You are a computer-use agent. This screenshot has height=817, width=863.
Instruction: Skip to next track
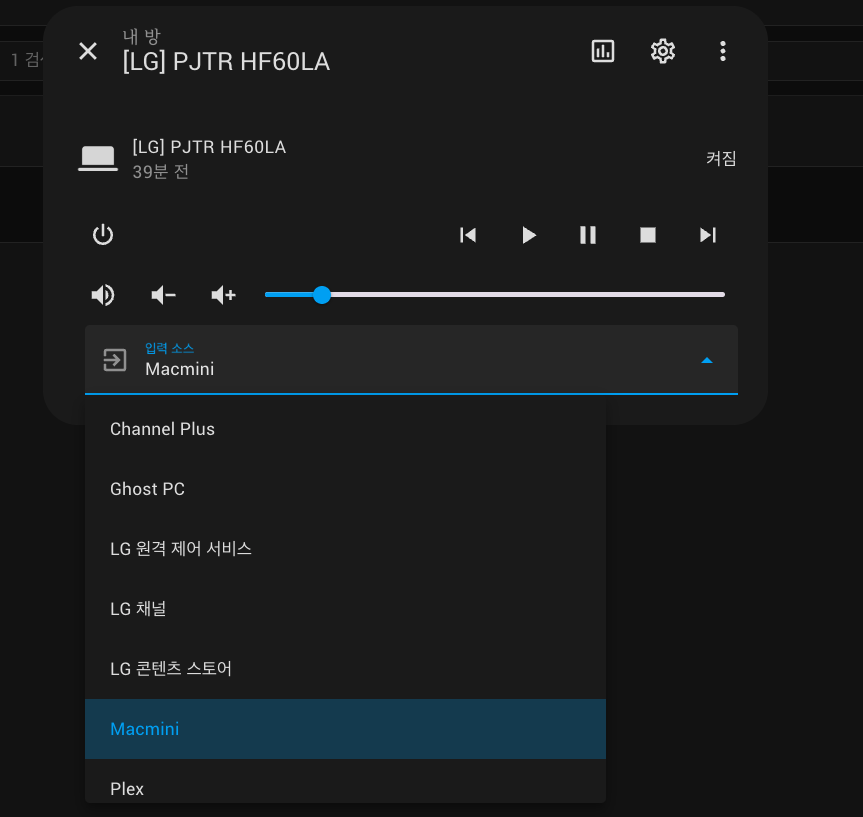(708, 235)
